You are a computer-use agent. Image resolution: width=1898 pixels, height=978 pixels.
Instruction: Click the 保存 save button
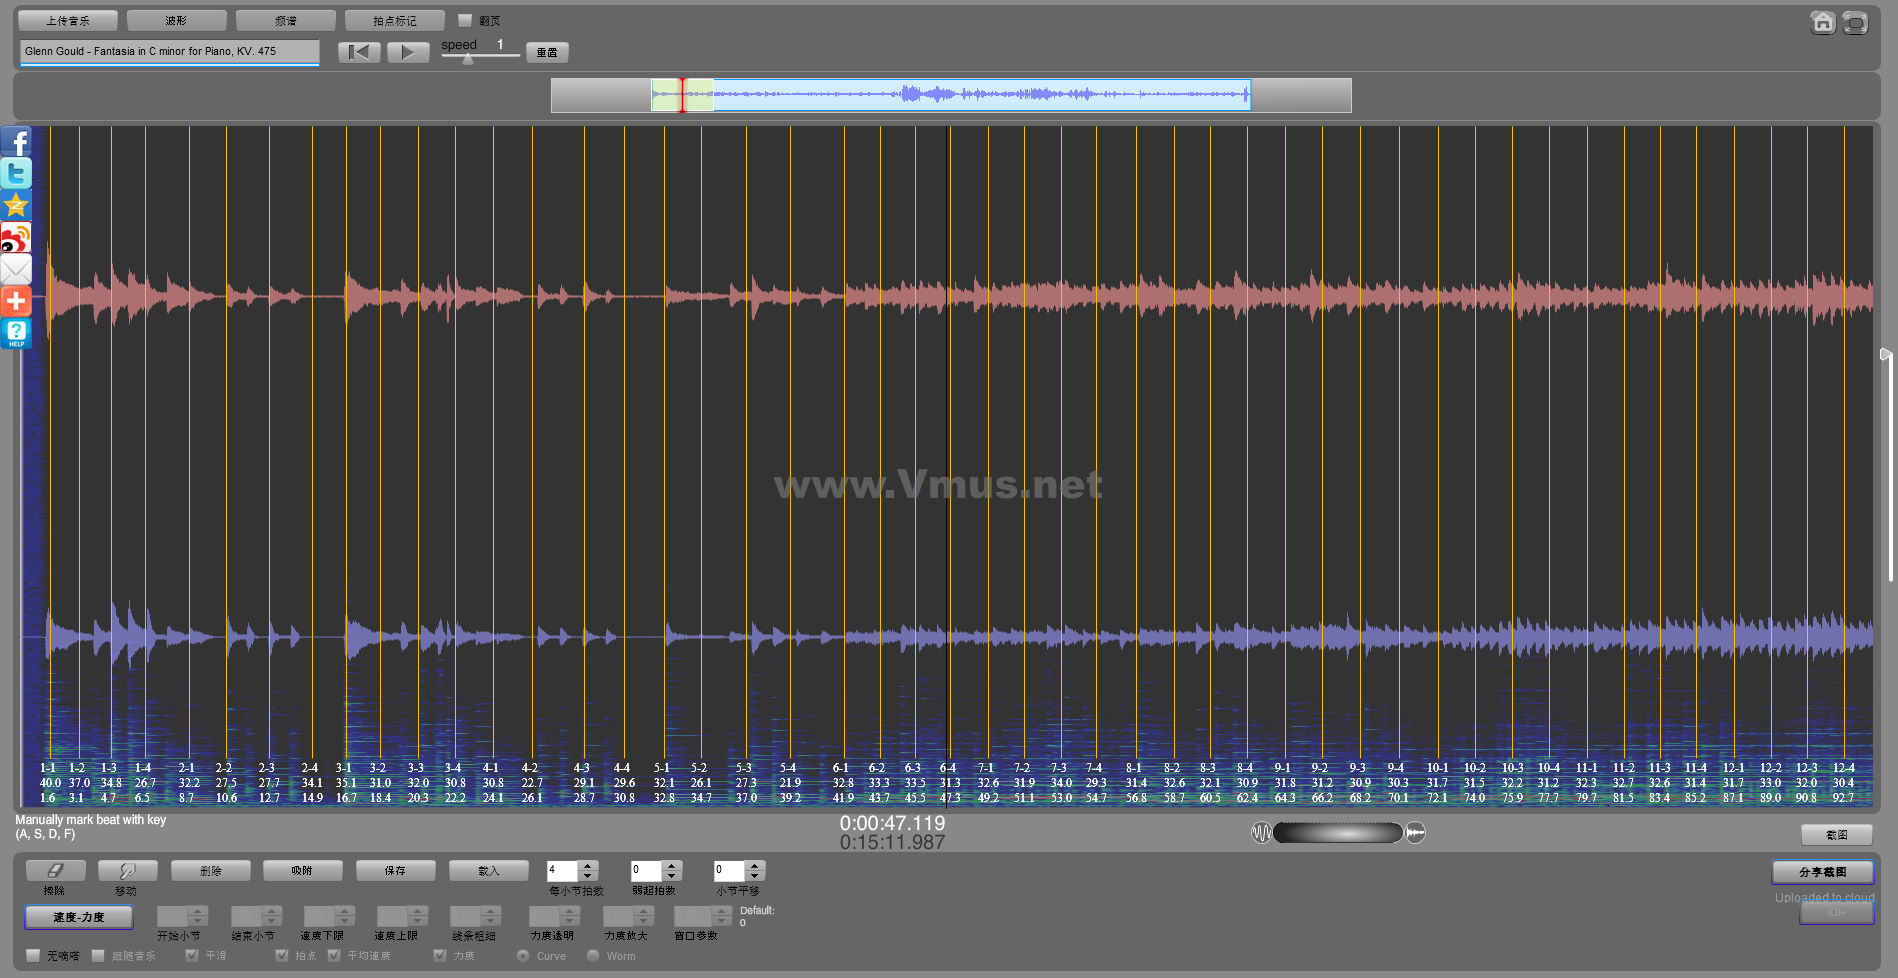(x=395, y=871)
